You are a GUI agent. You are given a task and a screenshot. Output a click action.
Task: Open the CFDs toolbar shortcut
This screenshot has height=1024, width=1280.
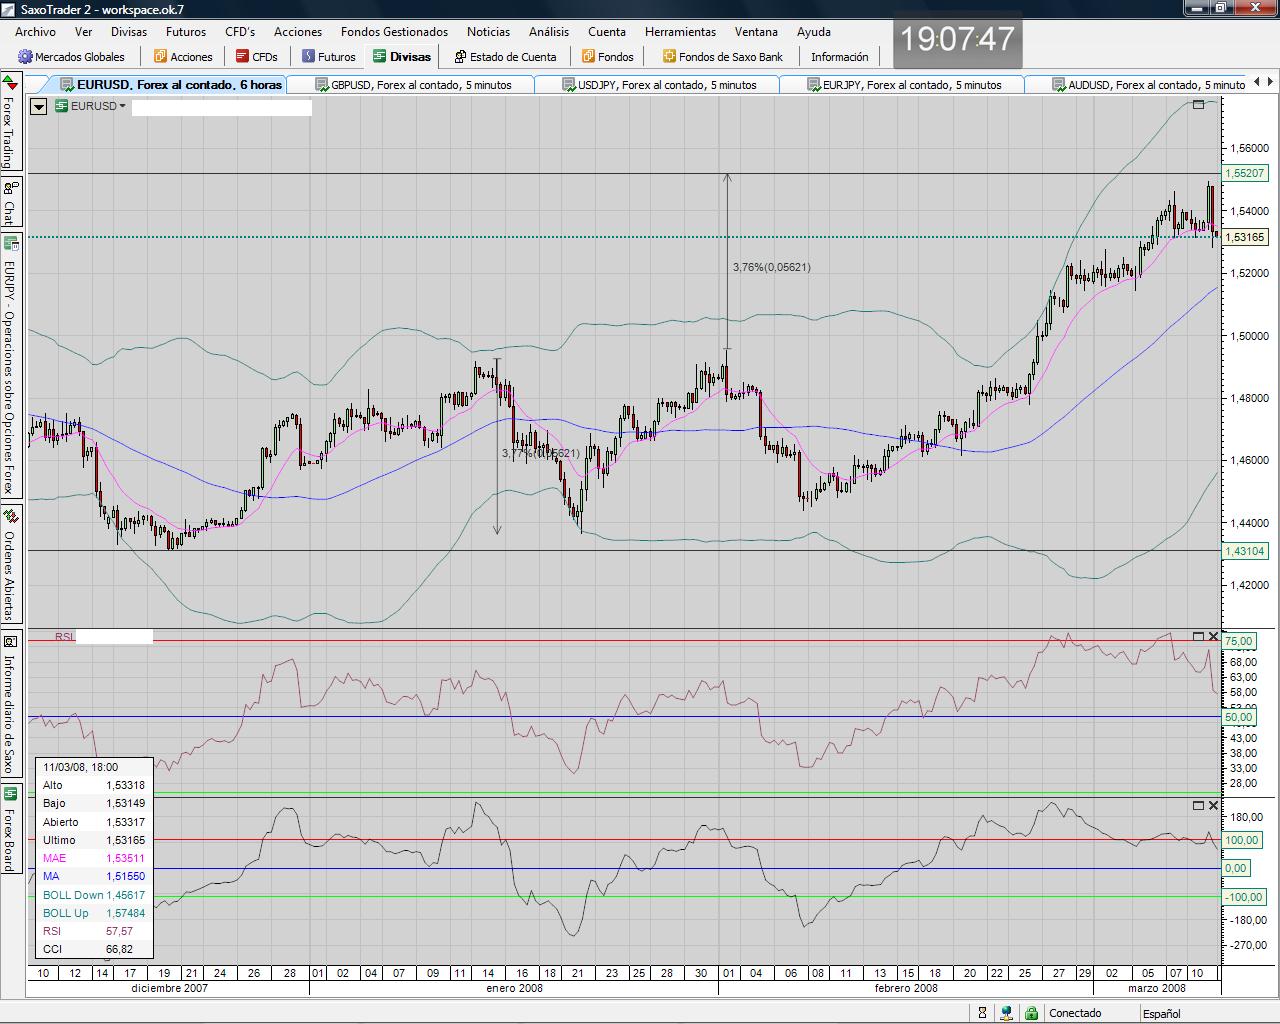click(257, 57)
